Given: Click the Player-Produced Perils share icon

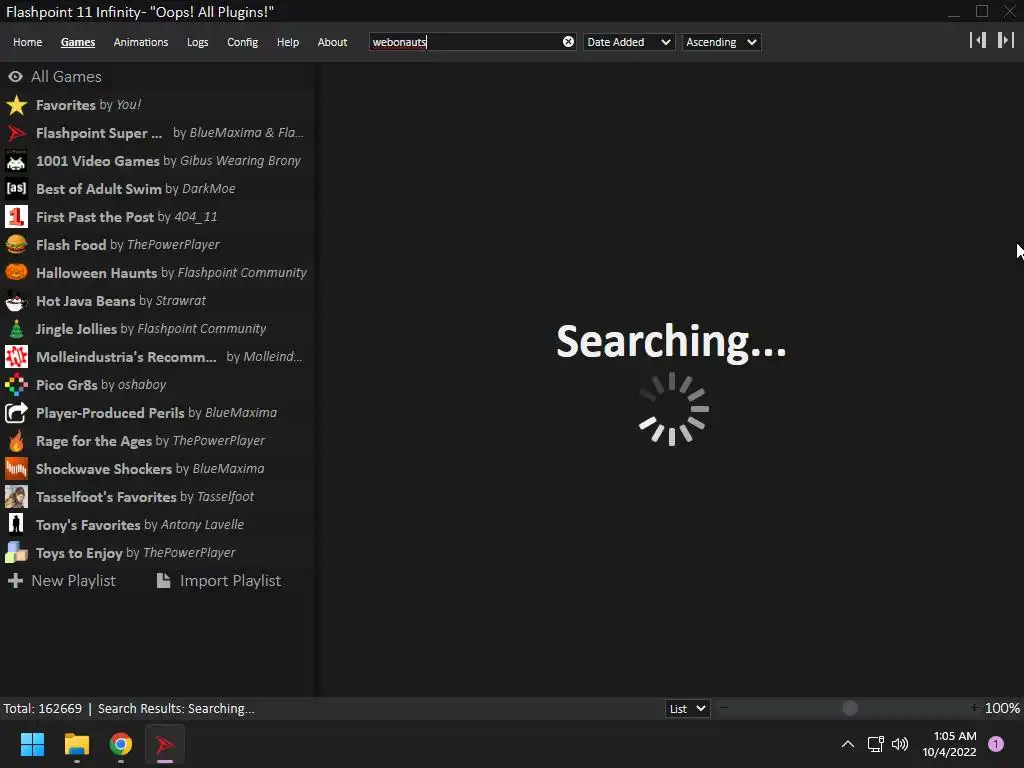Looking at the screenshot, I should click(16, 413).
